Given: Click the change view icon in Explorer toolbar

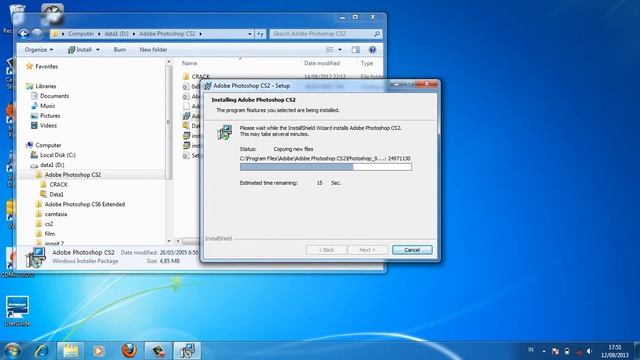Looking at the screenshot, I should pyautogui.click(x=330, y=50).
